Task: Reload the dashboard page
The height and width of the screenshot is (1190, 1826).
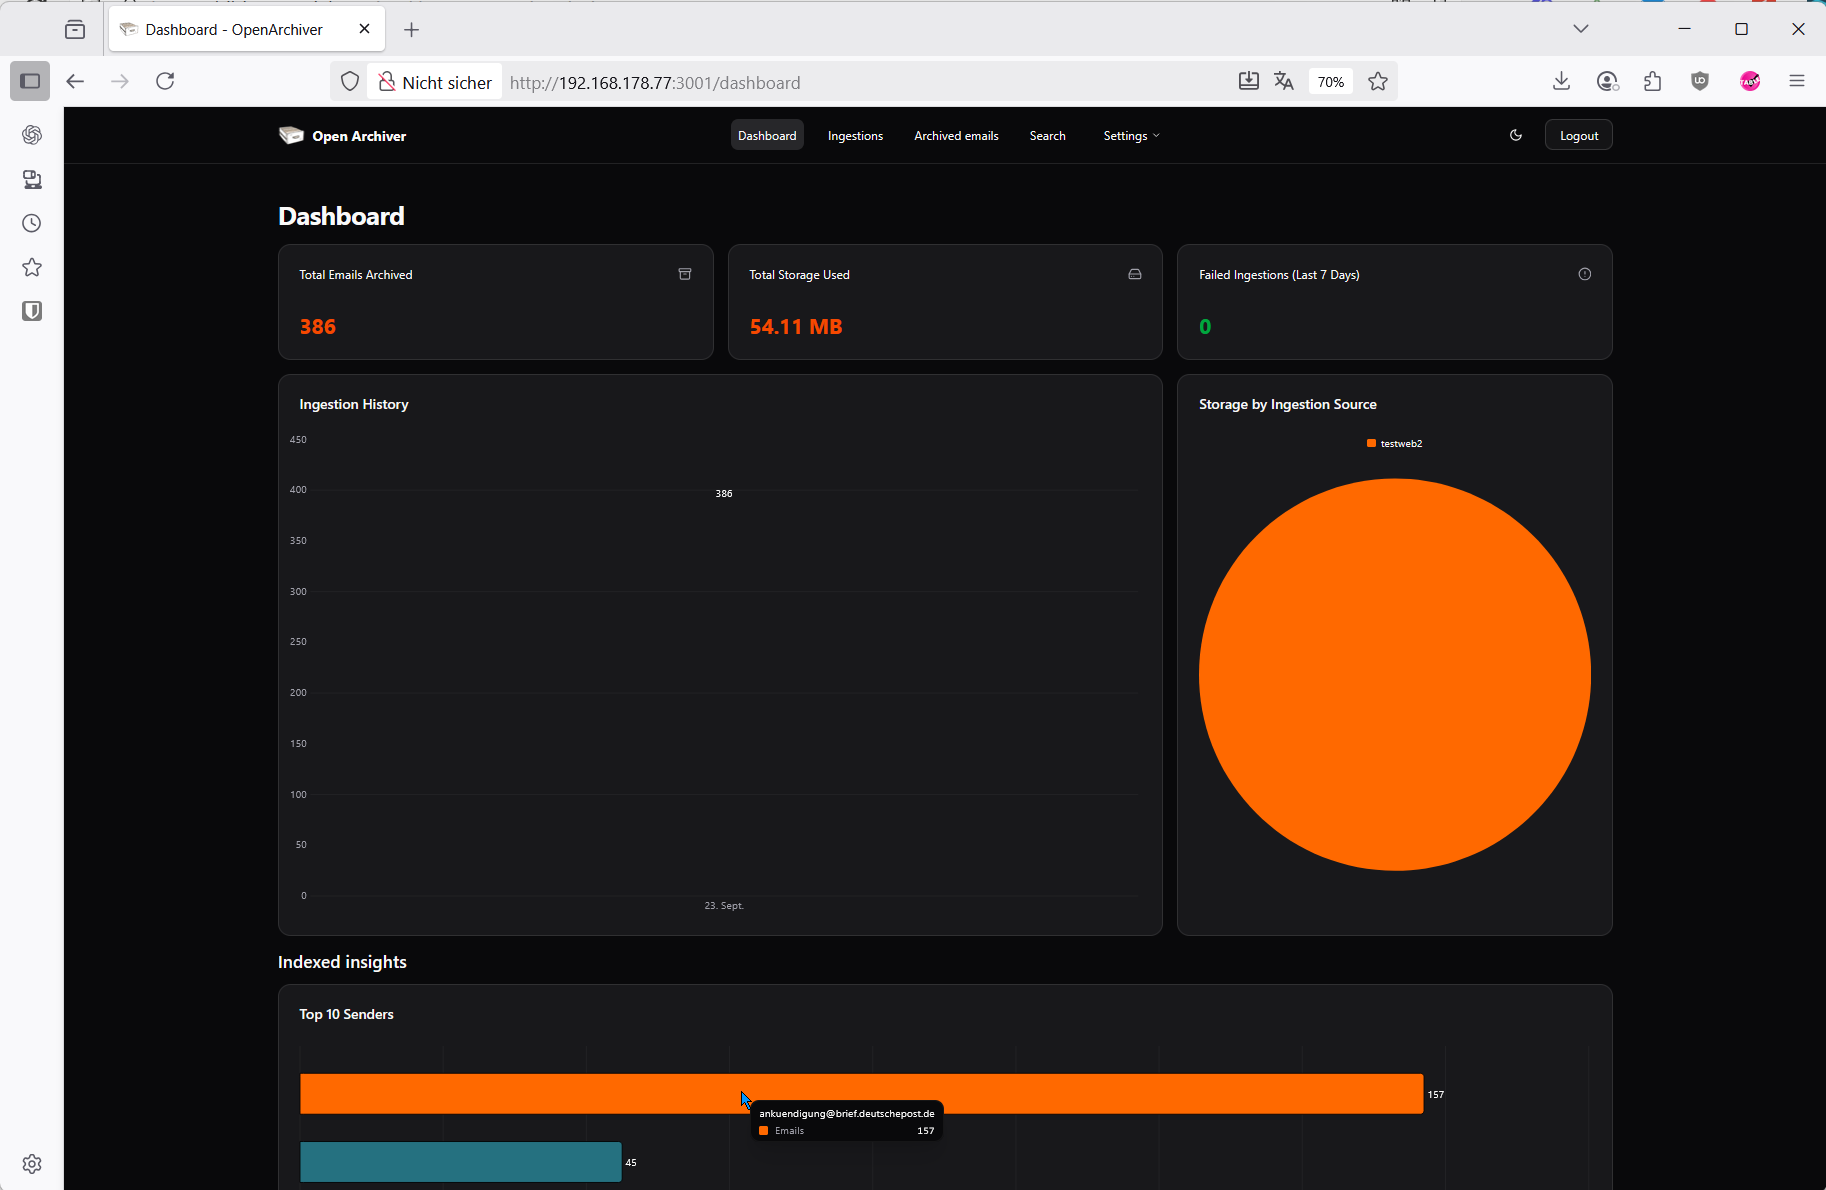Action: tap(165, 82)
